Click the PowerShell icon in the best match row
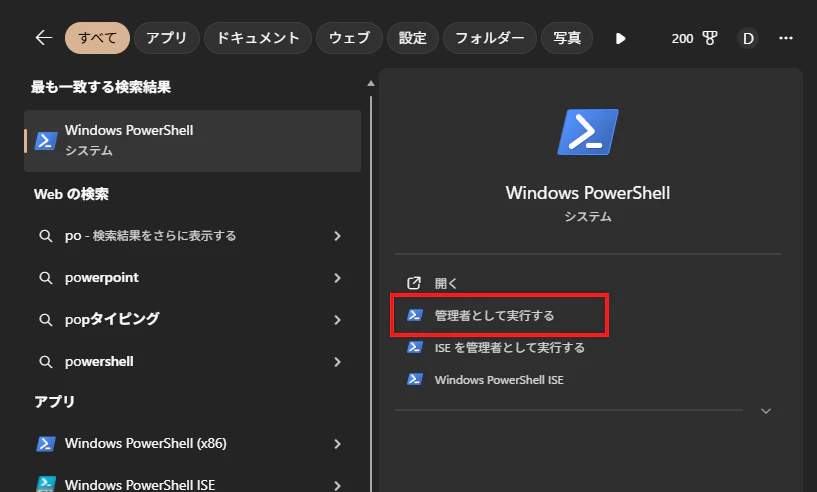This screenshot has width=817, height=492. (46, 141)
